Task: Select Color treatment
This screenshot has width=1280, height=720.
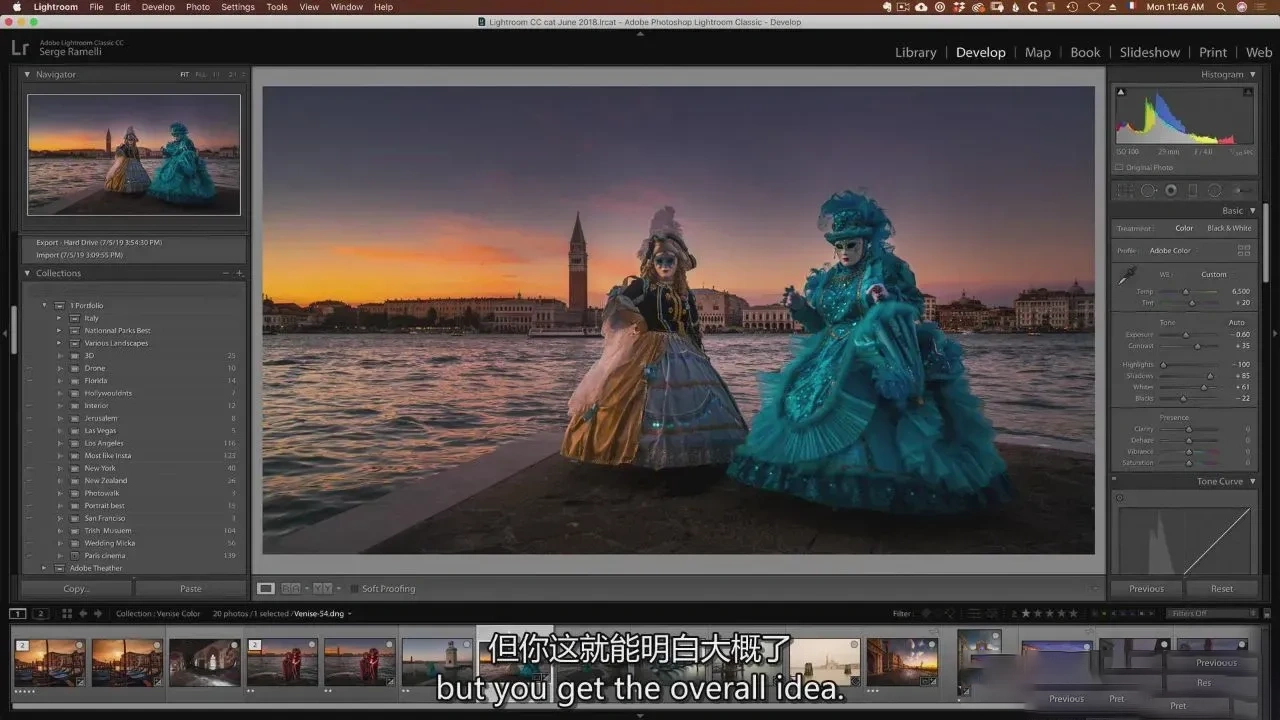Action: (x=1184, y=228)
